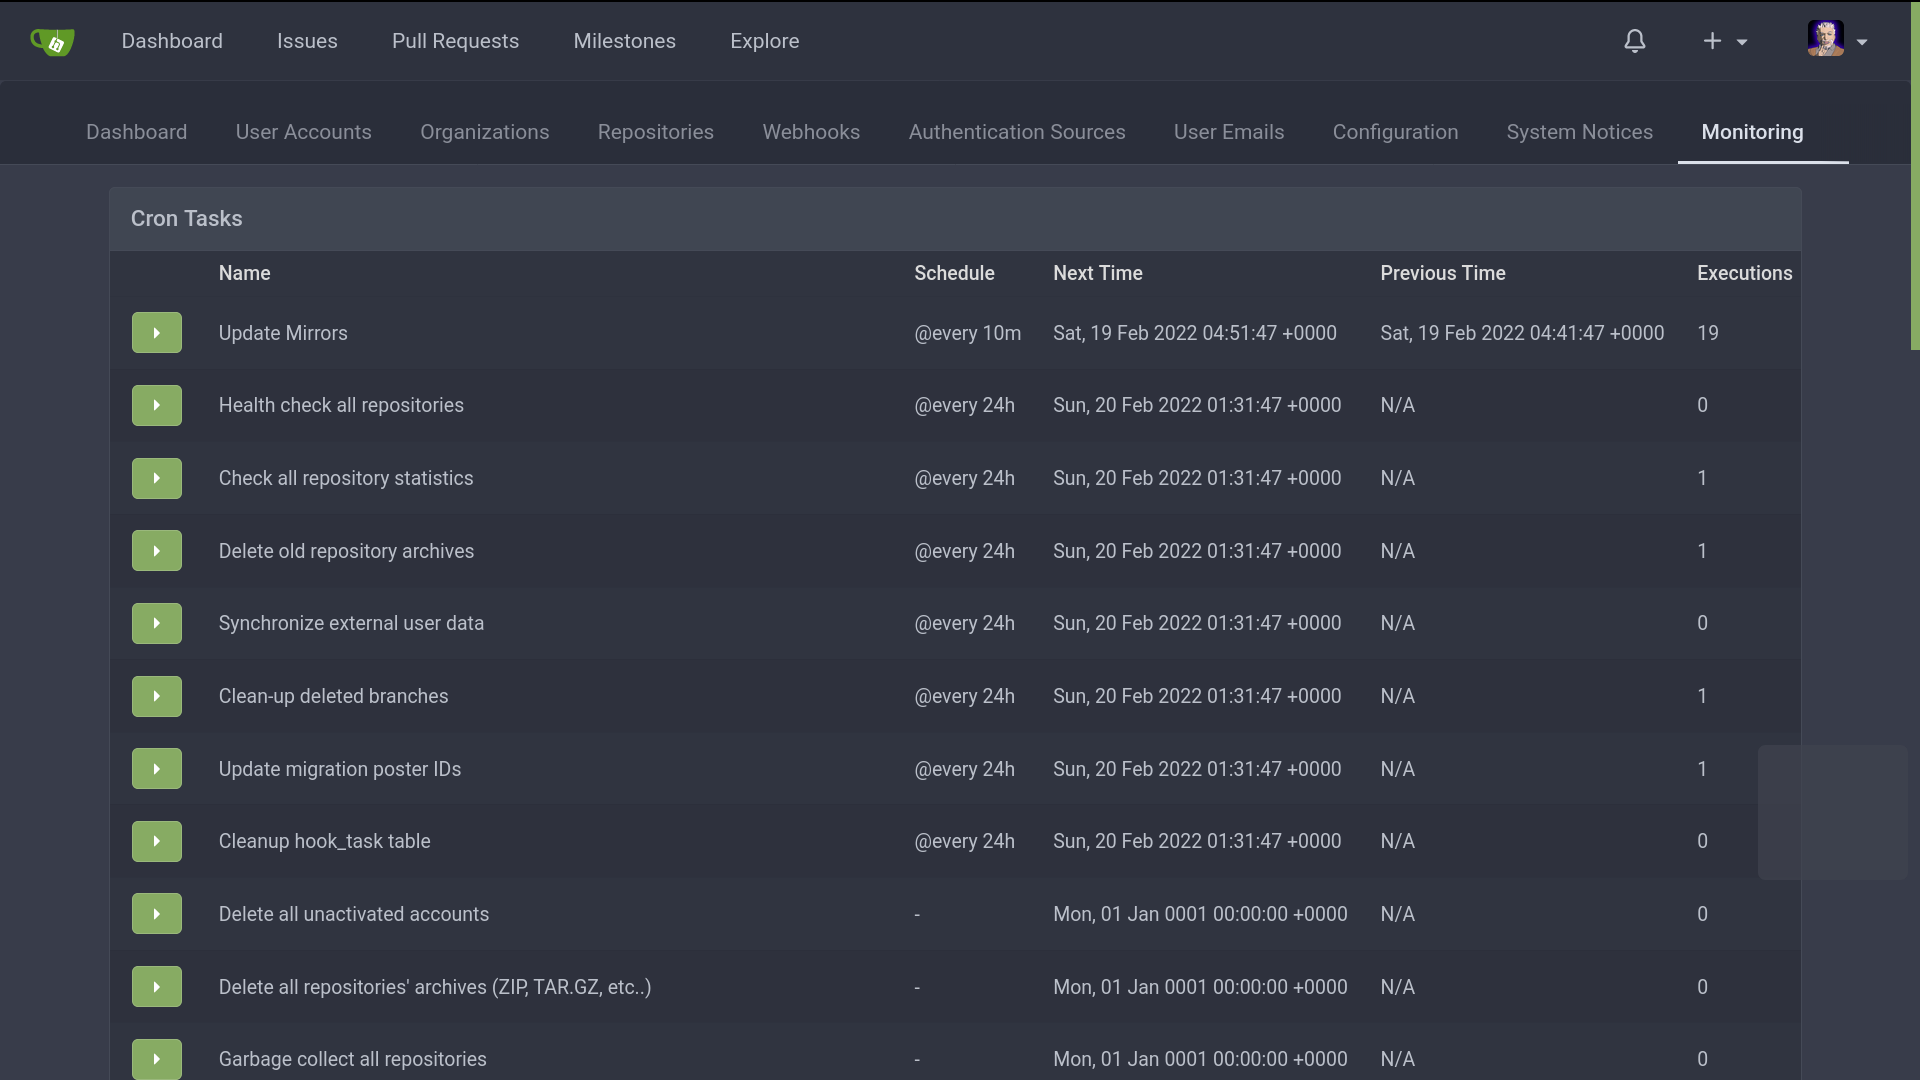This screenshot has height=1080, width=1920.
Task: Run the Update Mirrors cron task
Action: click(156, 333)
